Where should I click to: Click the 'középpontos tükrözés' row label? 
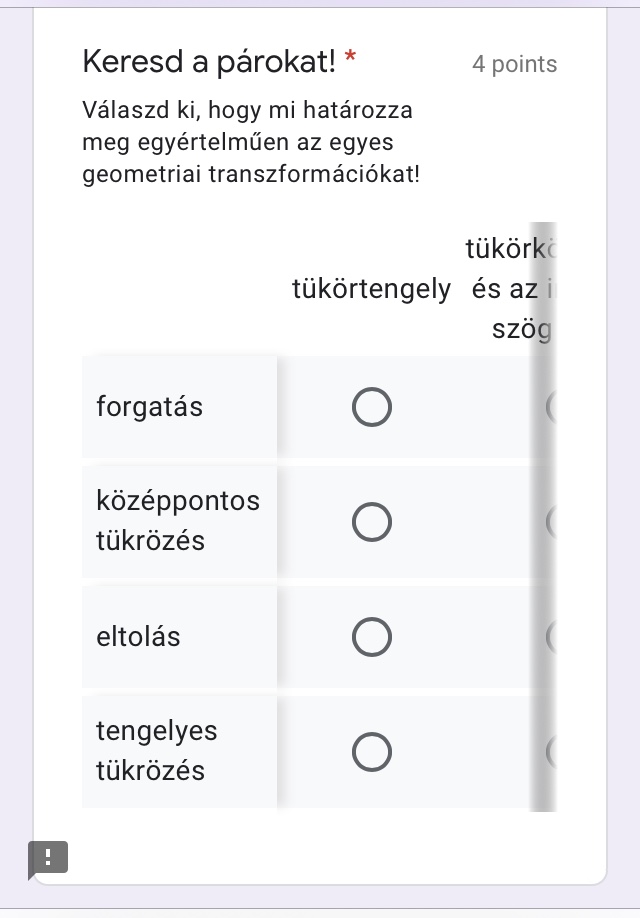click(x=177, y=521)
